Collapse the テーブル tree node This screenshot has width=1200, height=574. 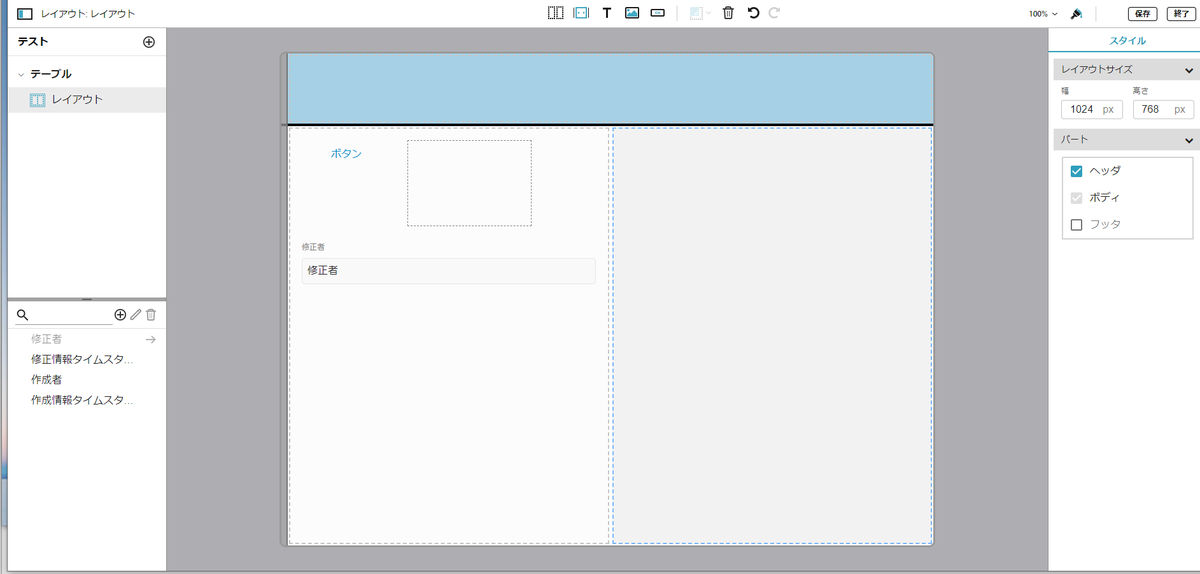pyautogui.click(x=21, y=74)
